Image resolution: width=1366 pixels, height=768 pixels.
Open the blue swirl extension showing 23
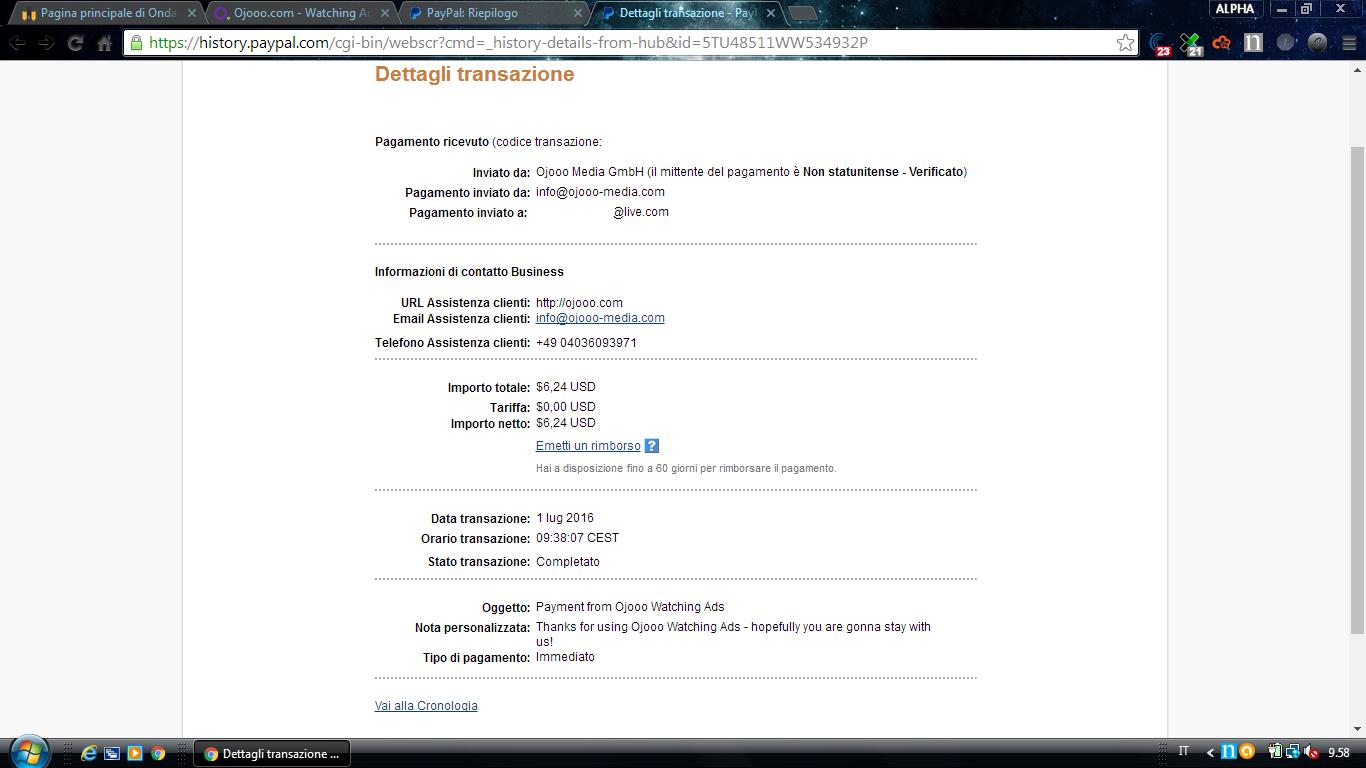pos(1159,44)
